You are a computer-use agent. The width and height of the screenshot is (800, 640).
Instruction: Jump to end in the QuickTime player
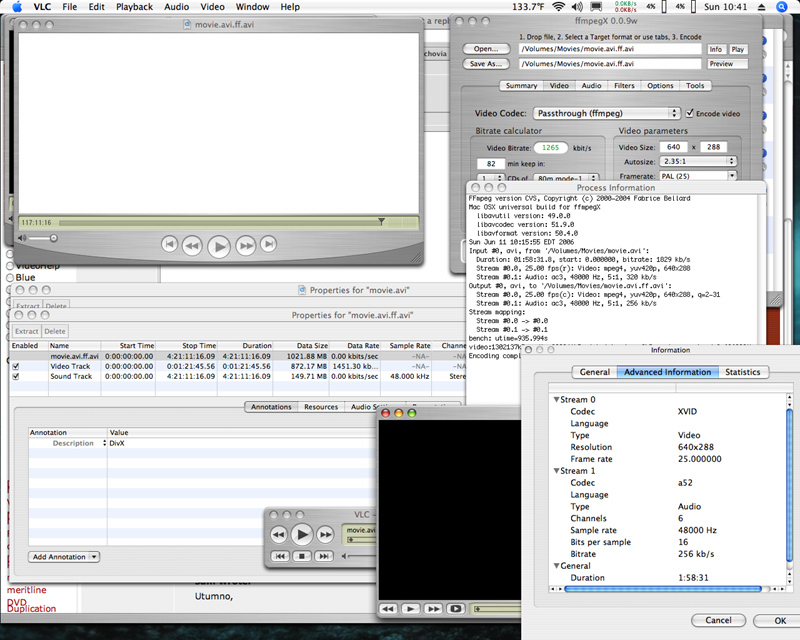click(268, 244)
